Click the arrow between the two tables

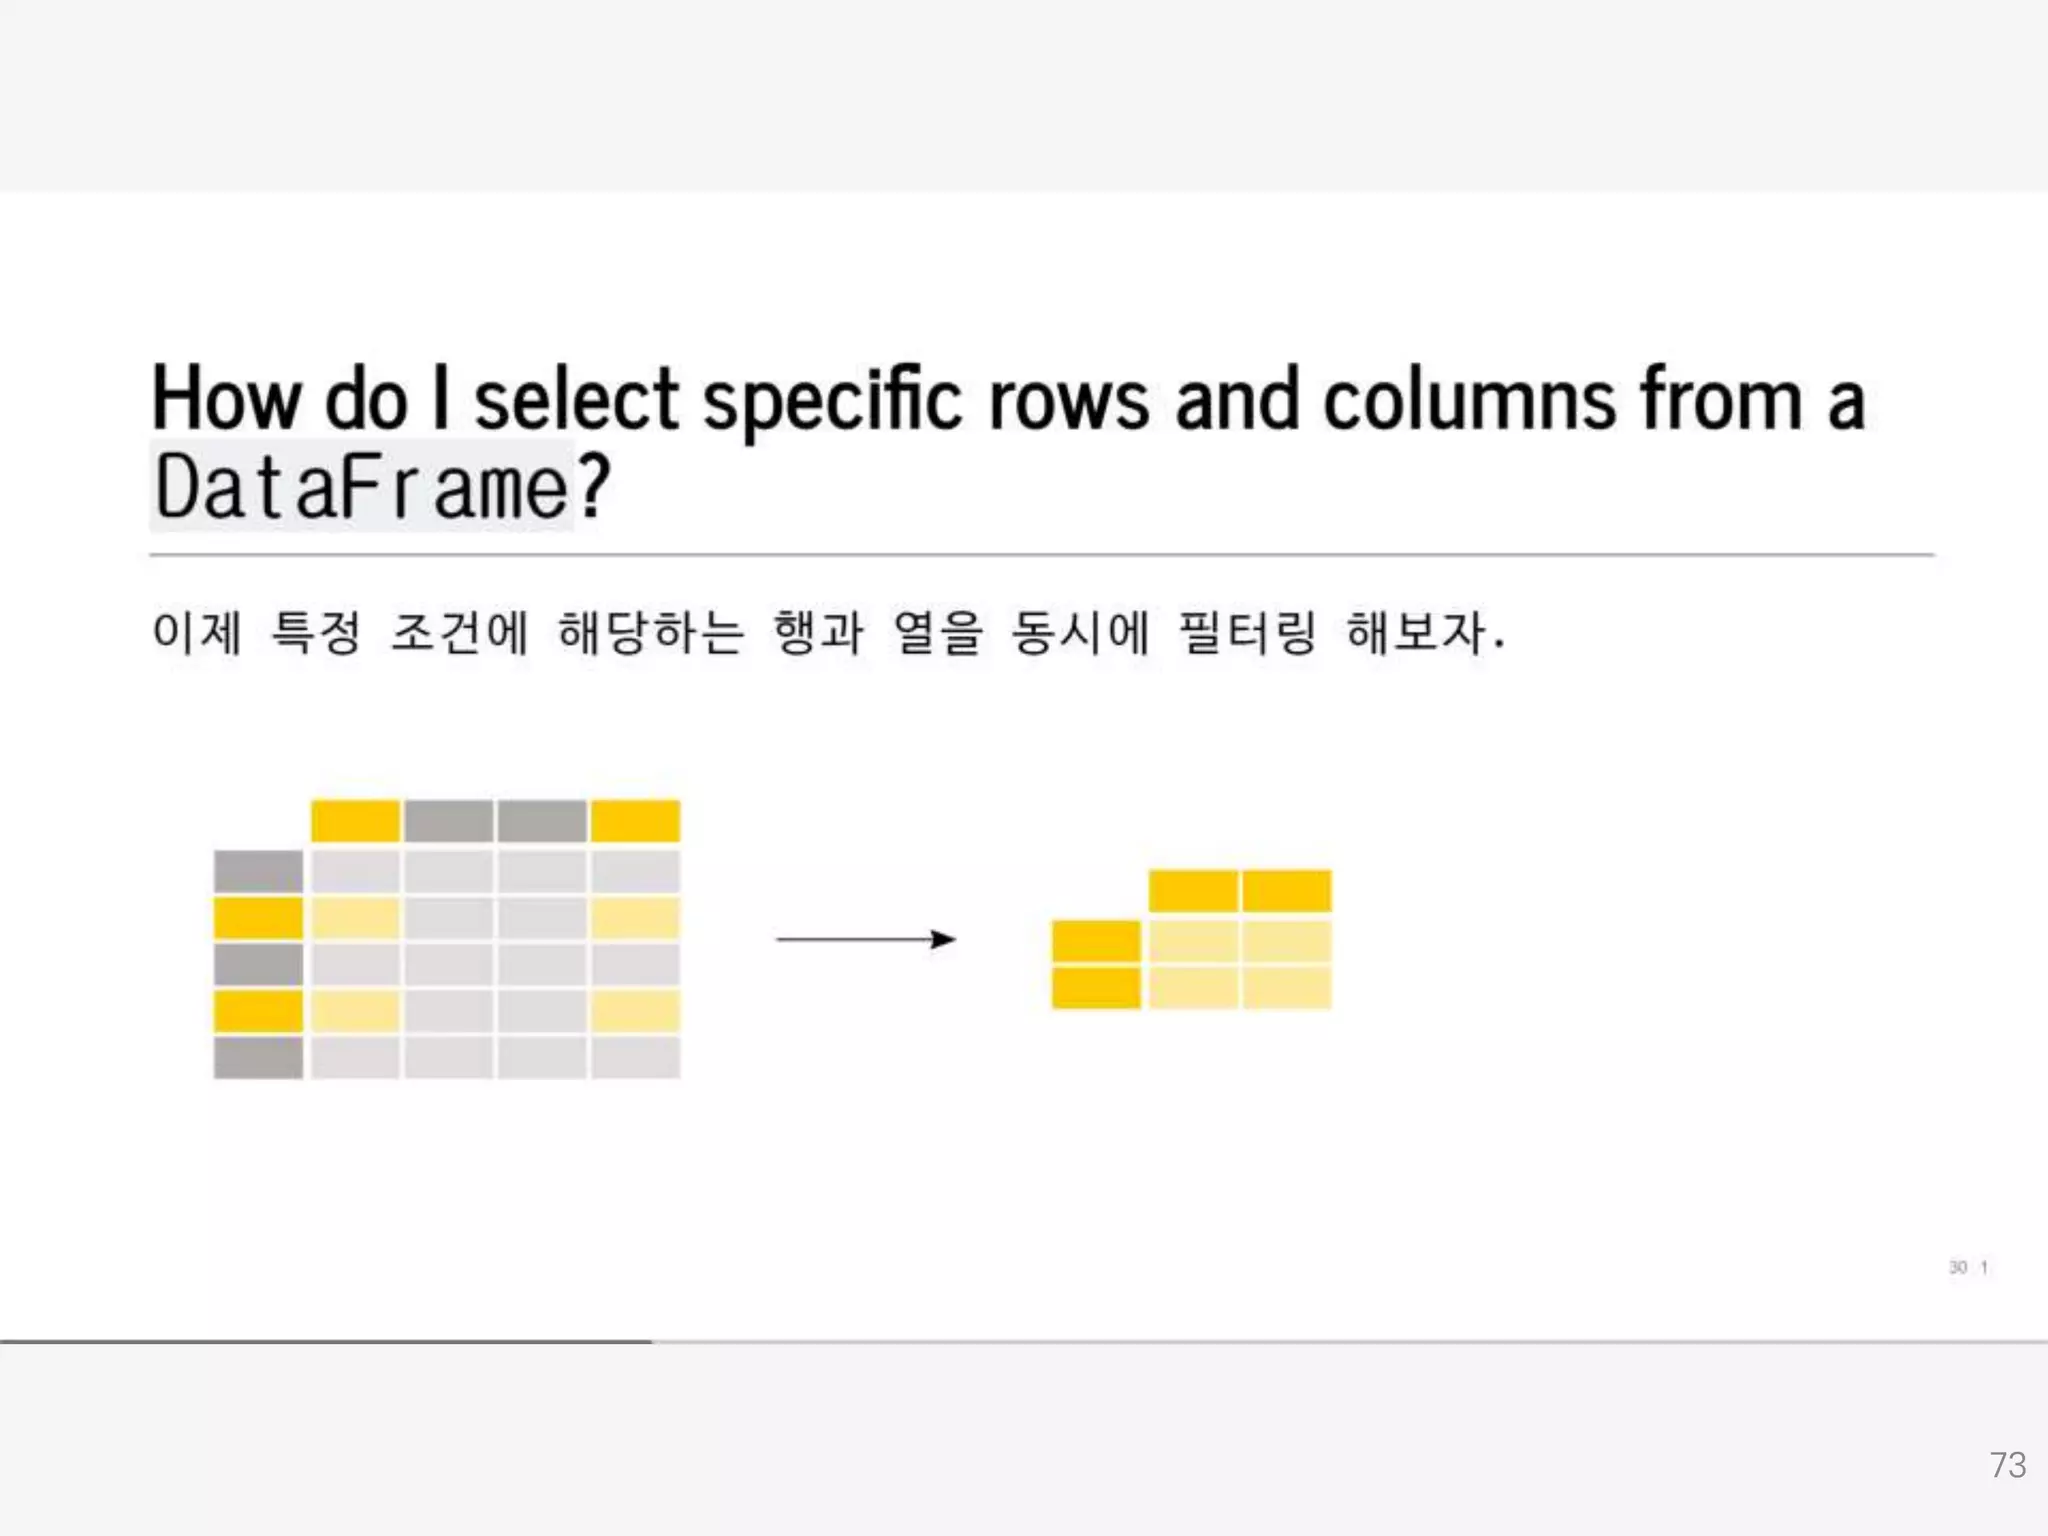(x=866, y=939)
